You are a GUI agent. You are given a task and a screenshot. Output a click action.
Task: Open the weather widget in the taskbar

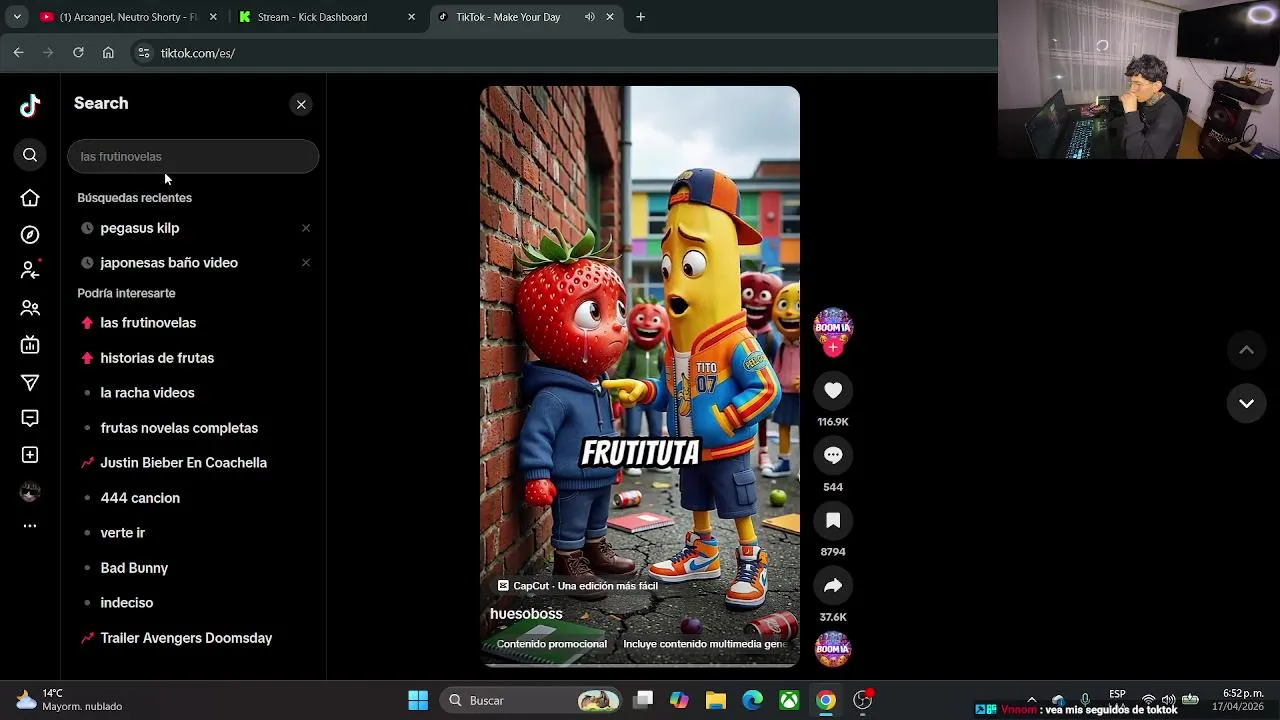click(70, 700)
